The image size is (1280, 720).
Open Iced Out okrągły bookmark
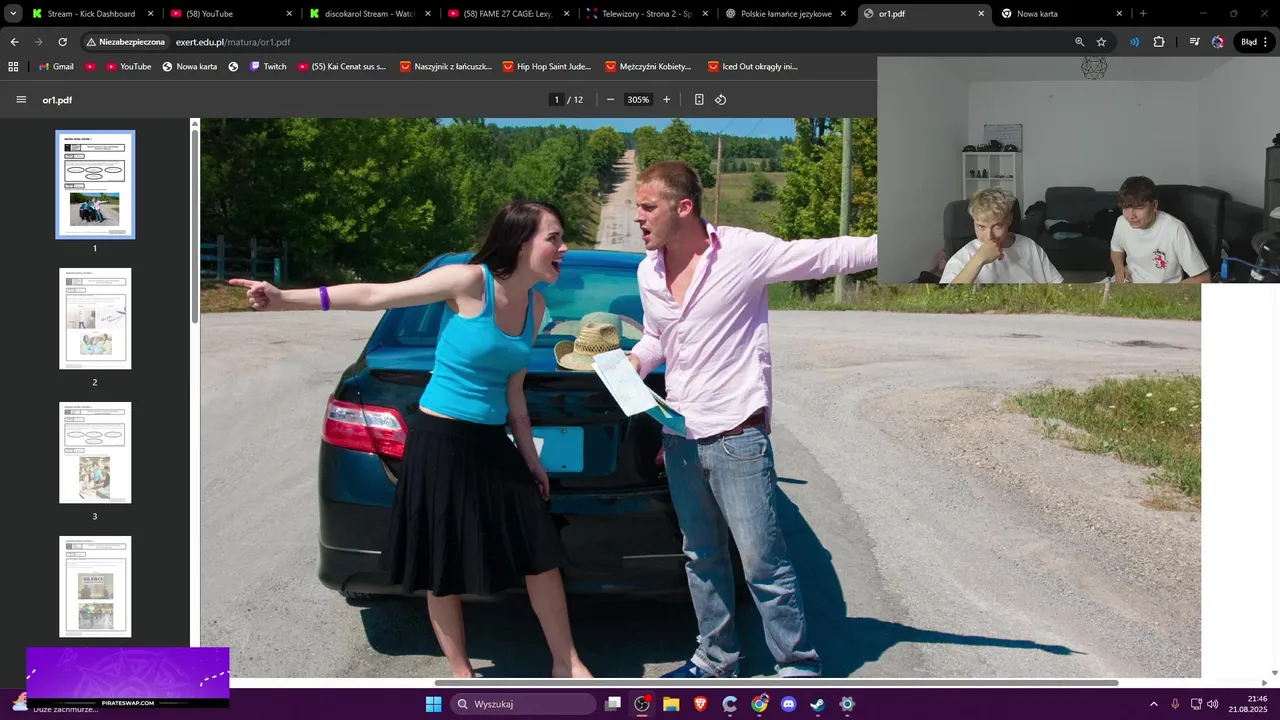[752, 67]
